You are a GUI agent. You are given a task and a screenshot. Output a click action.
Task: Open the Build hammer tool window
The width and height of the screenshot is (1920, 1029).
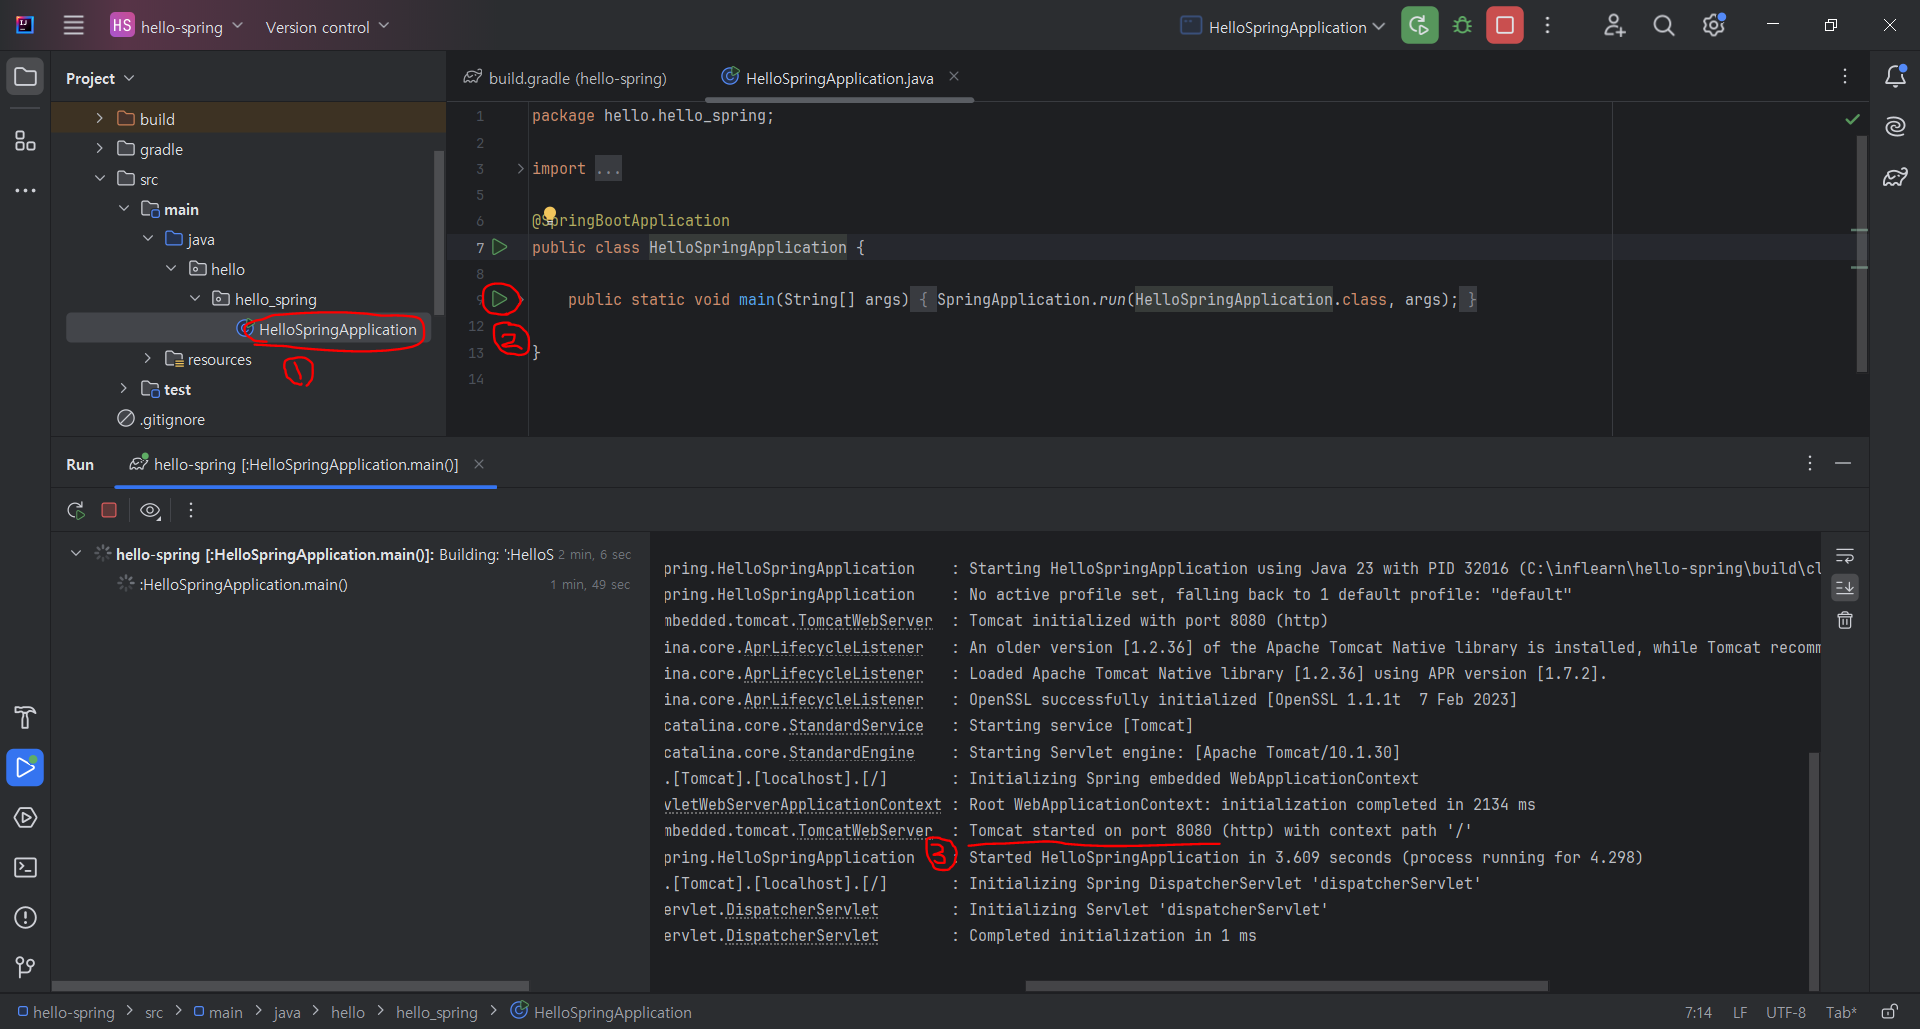pyautogui.click(x=25, y=717)
